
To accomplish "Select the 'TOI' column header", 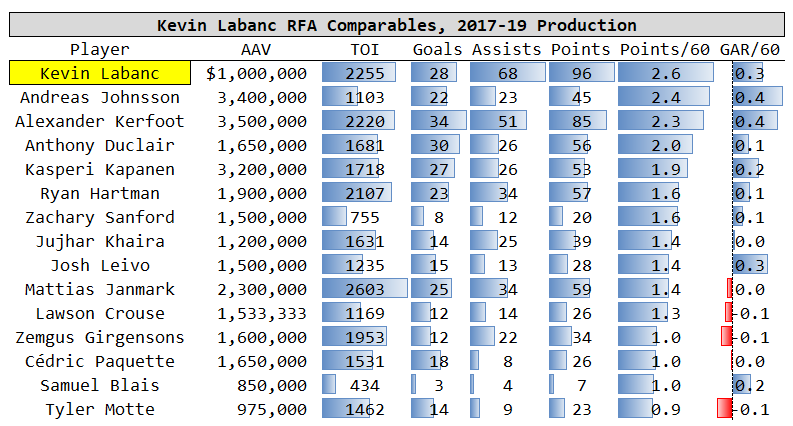I will click(x=365, y=50).
